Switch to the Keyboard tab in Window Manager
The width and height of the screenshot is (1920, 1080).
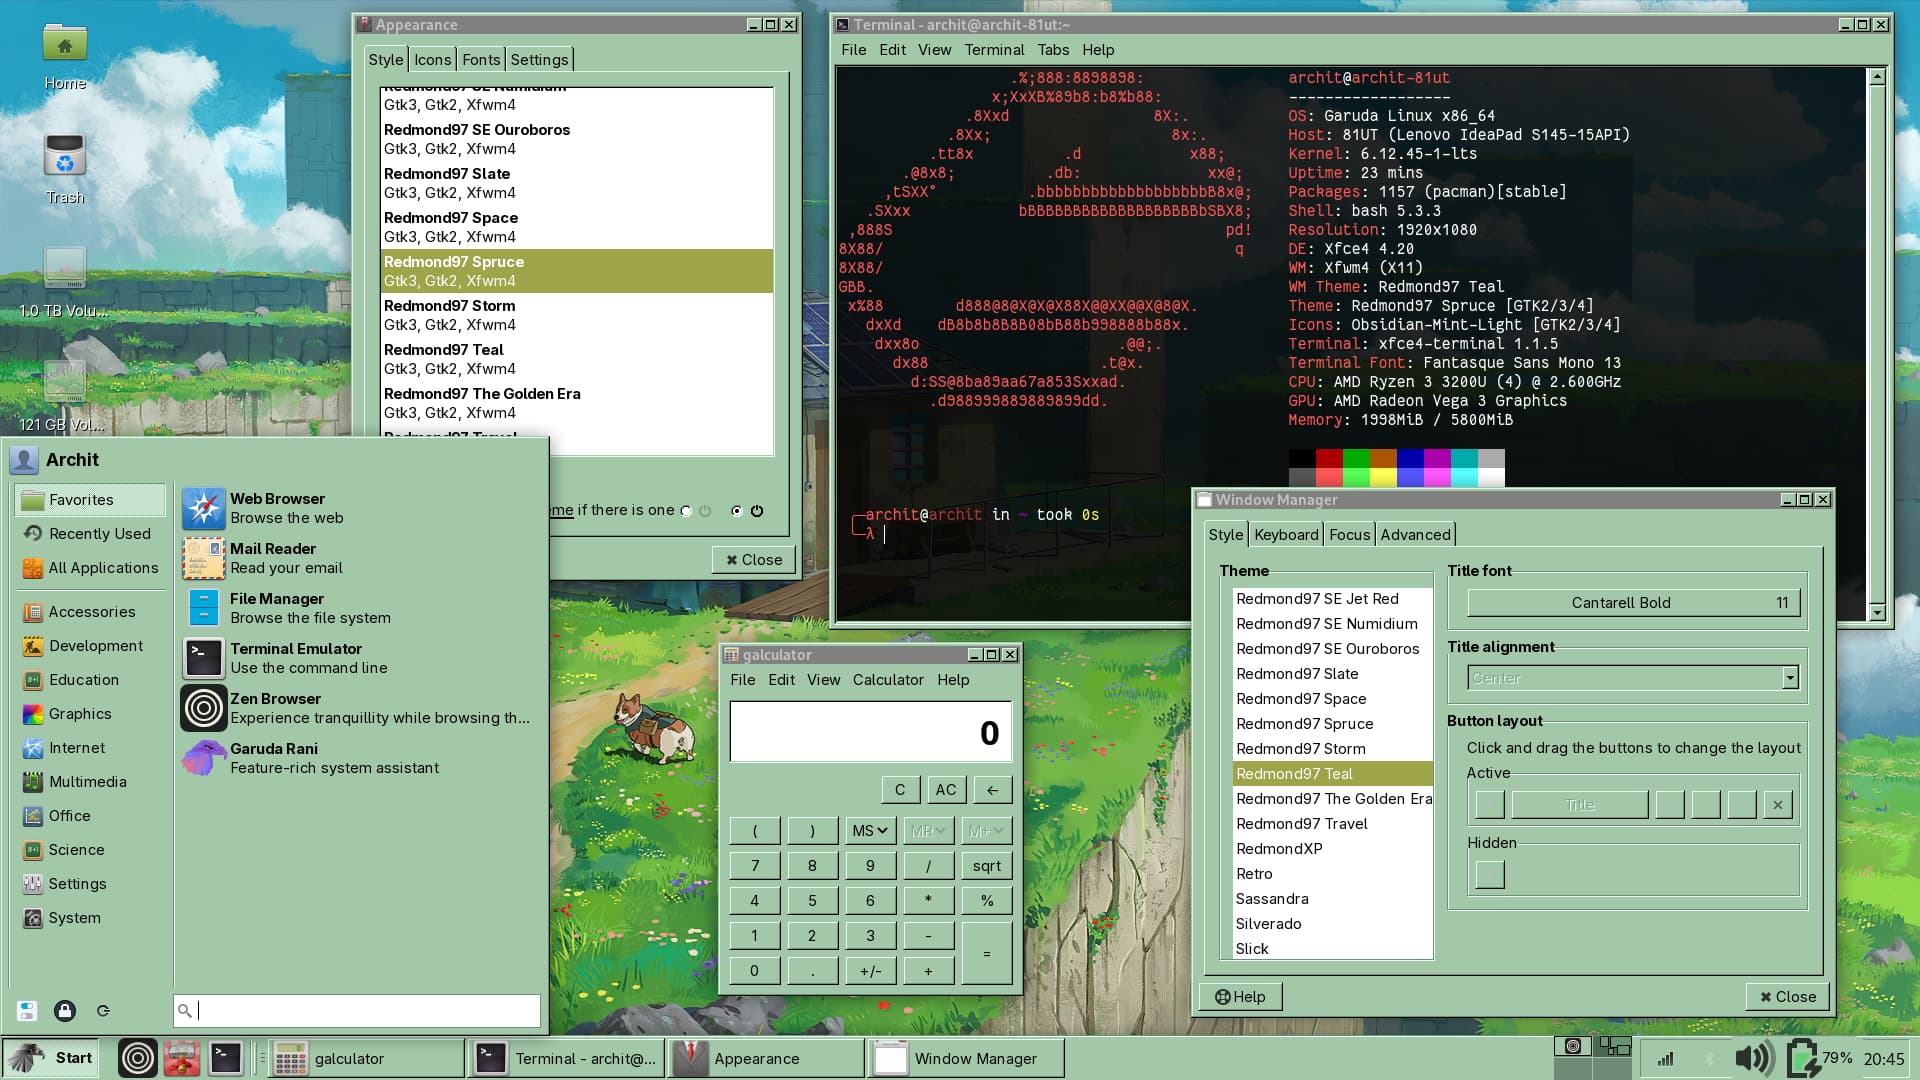coord(1285,535)
